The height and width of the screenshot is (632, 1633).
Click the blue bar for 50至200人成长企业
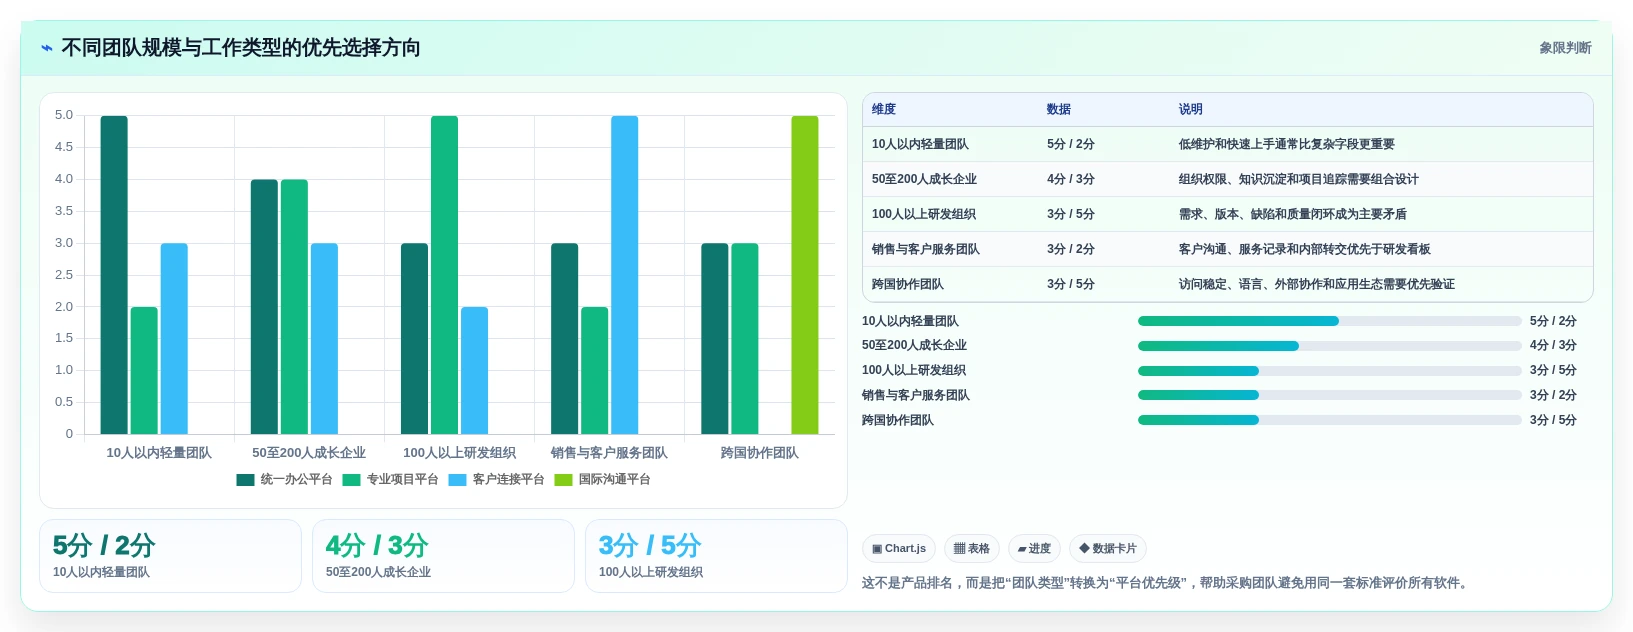(324, 339)
